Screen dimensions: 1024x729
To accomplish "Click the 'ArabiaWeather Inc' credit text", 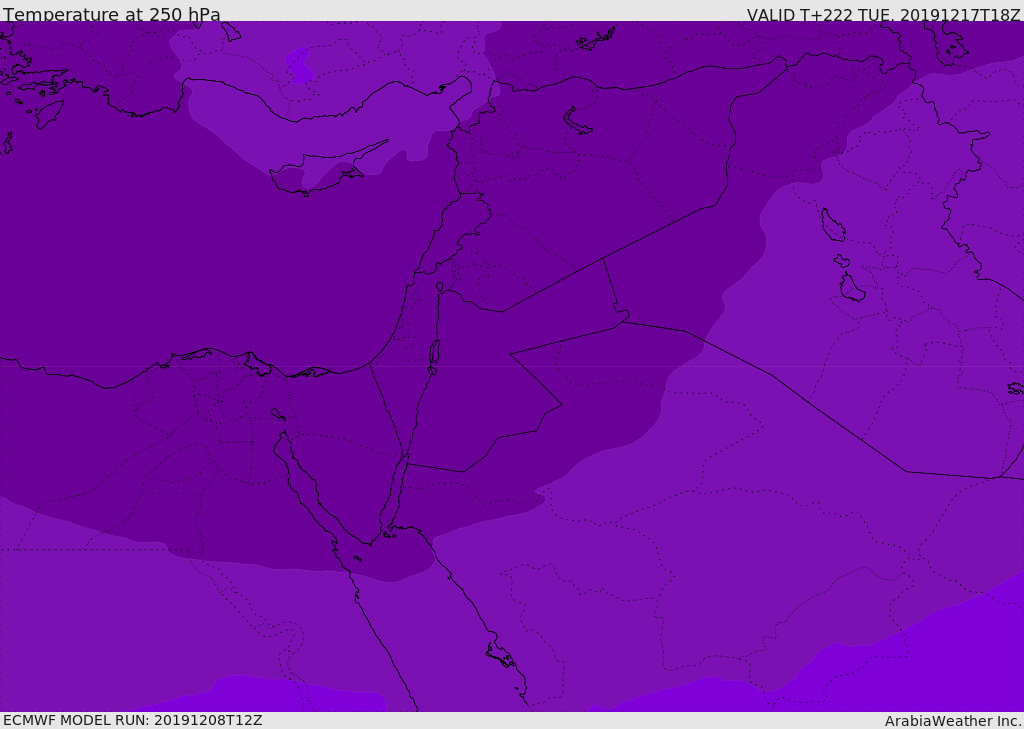I will pos(953,721).
